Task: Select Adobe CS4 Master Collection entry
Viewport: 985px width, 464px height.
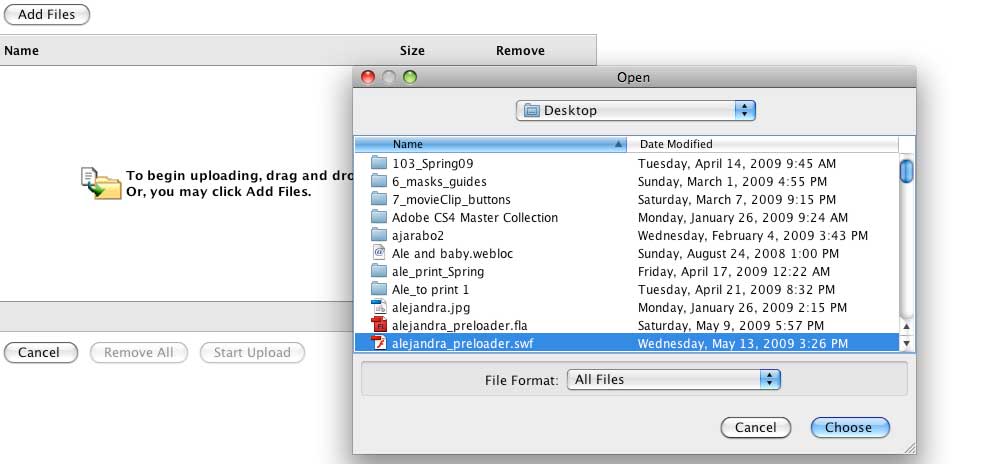Action: click(x=475, y=217)
